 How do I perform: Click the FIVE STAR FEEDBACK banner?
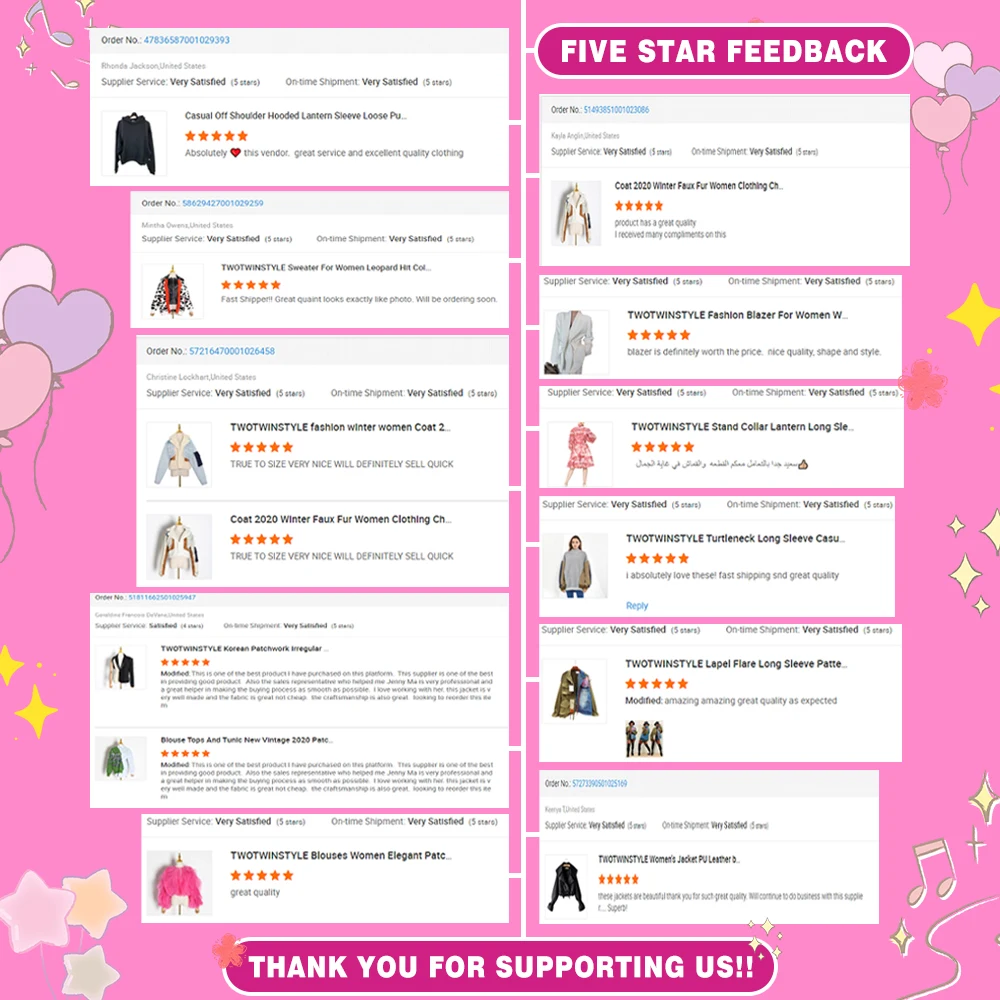pos(724,51)
